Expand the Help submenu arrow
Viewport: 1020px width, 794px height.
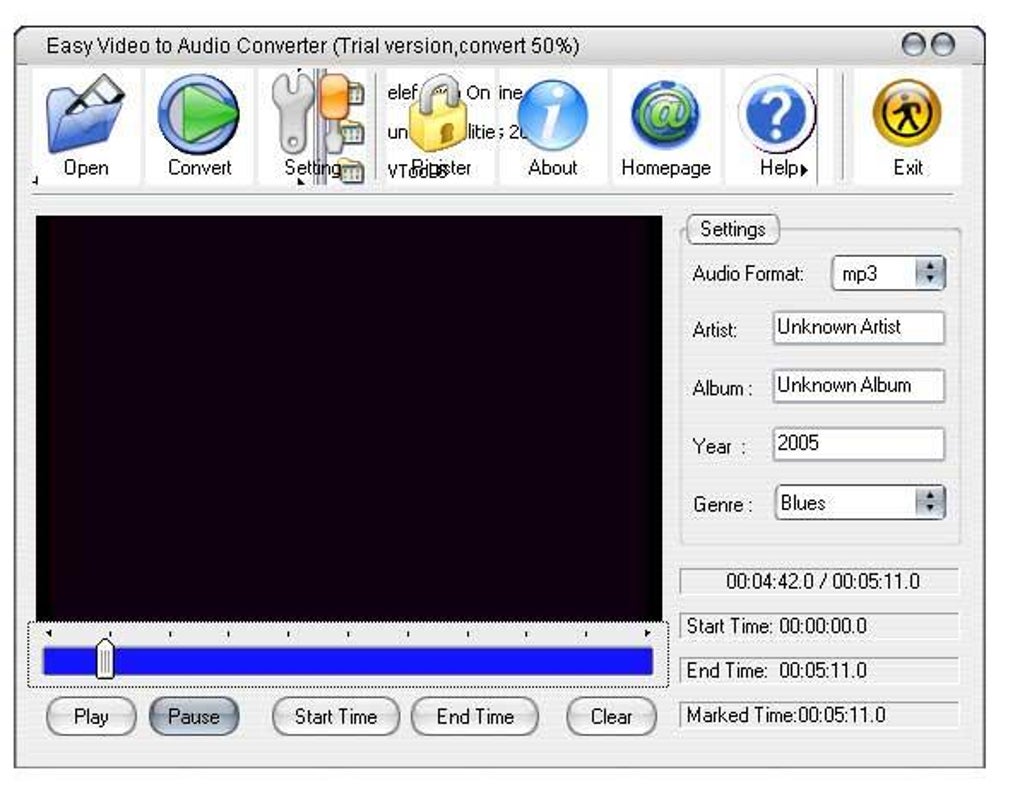pyautogui.click(x=805, y=170)
